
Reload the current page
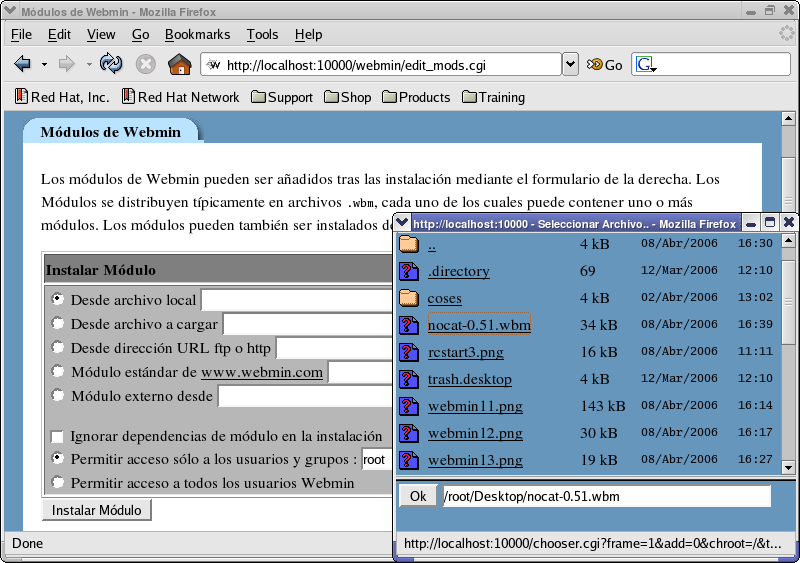click(x=111, y=64)
